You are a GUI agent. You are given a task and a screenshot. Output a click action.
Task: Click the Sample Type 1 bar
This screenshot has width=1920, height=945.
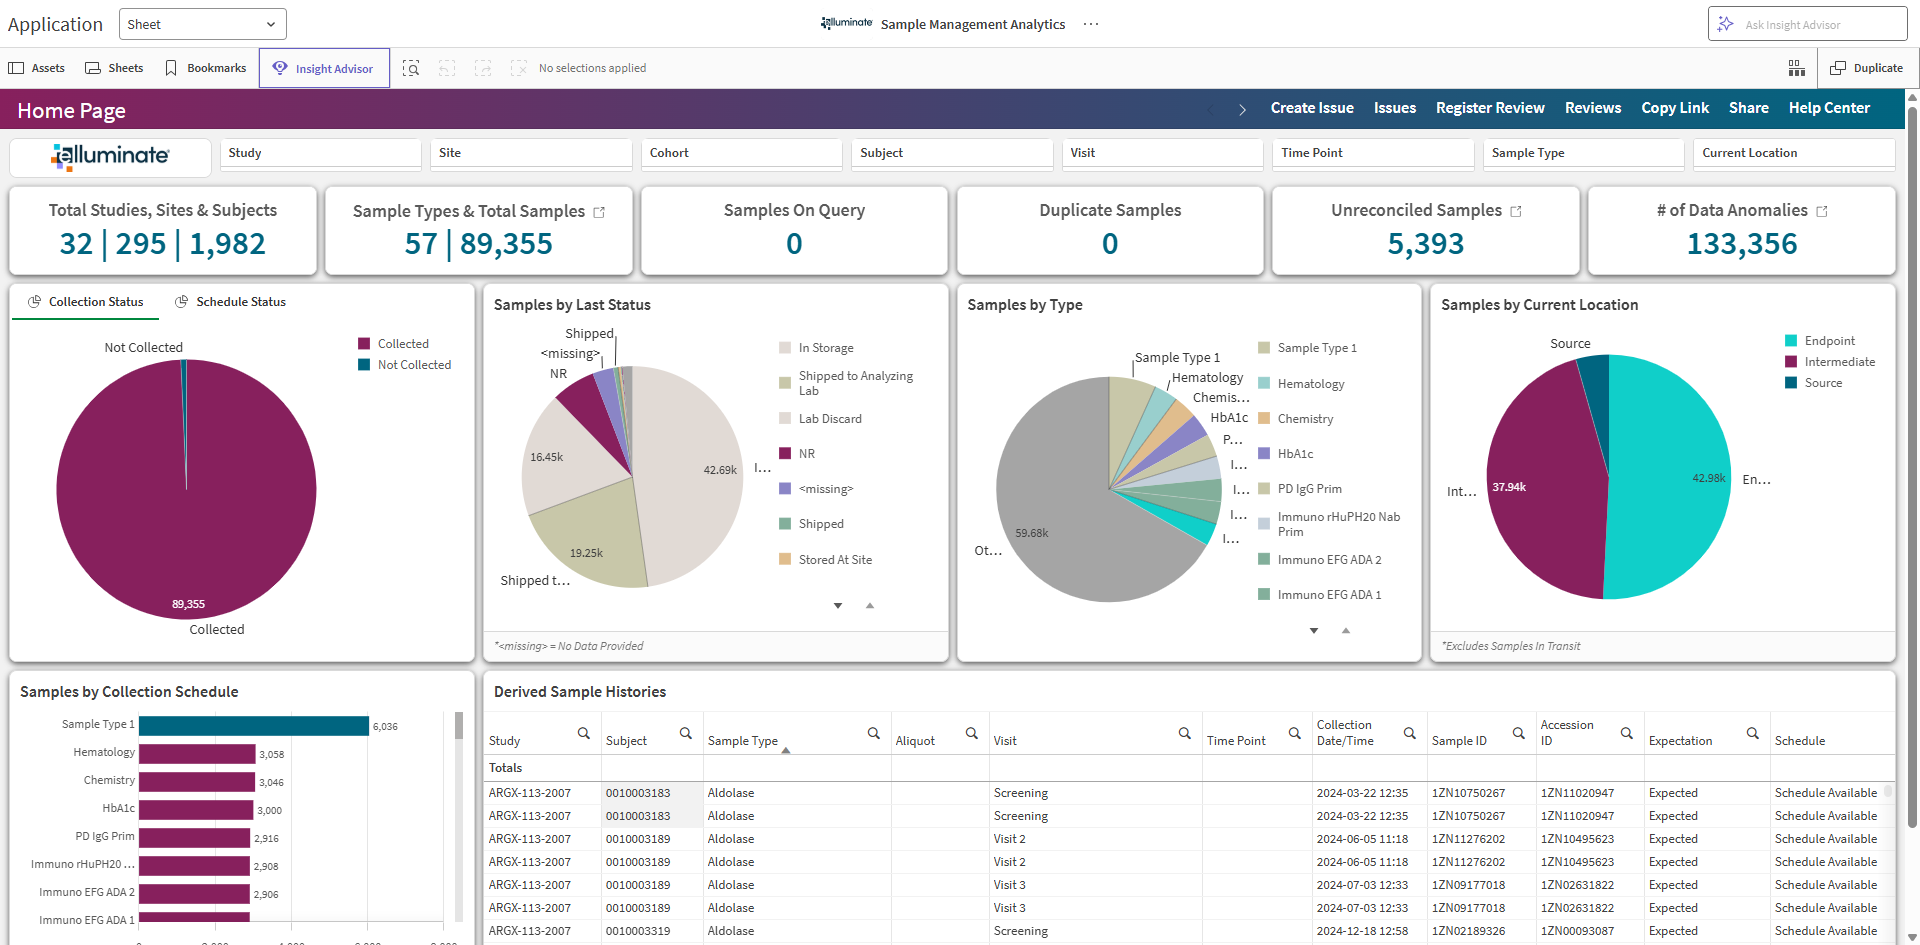click(254, 726)
